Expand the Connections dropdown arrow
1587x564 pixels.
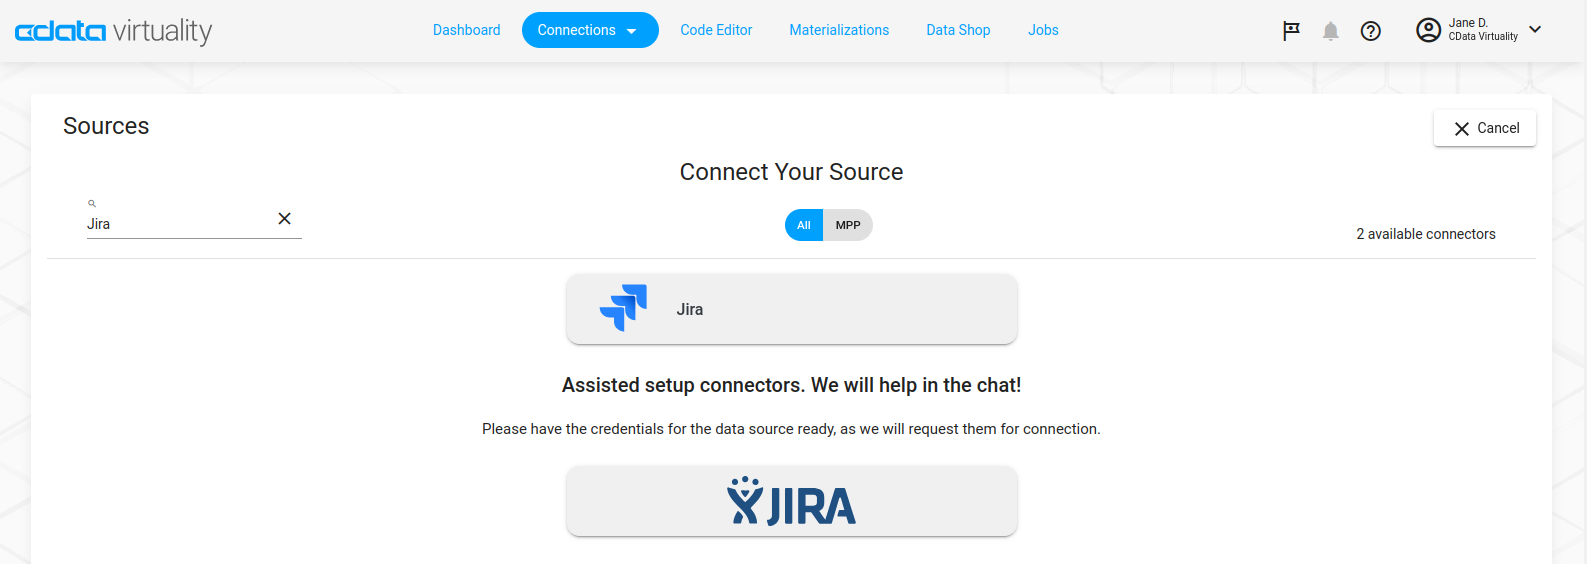[632, 31]
